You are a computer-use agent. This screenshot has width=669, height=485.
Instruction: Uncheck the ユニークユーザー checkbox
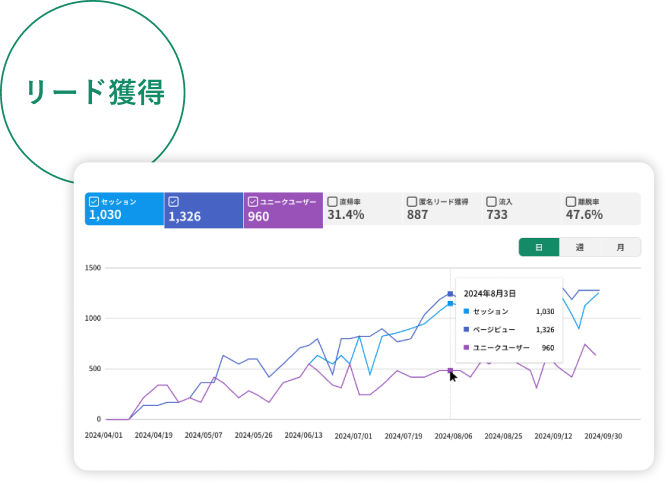pyautogui.click(x=253, y=201)
